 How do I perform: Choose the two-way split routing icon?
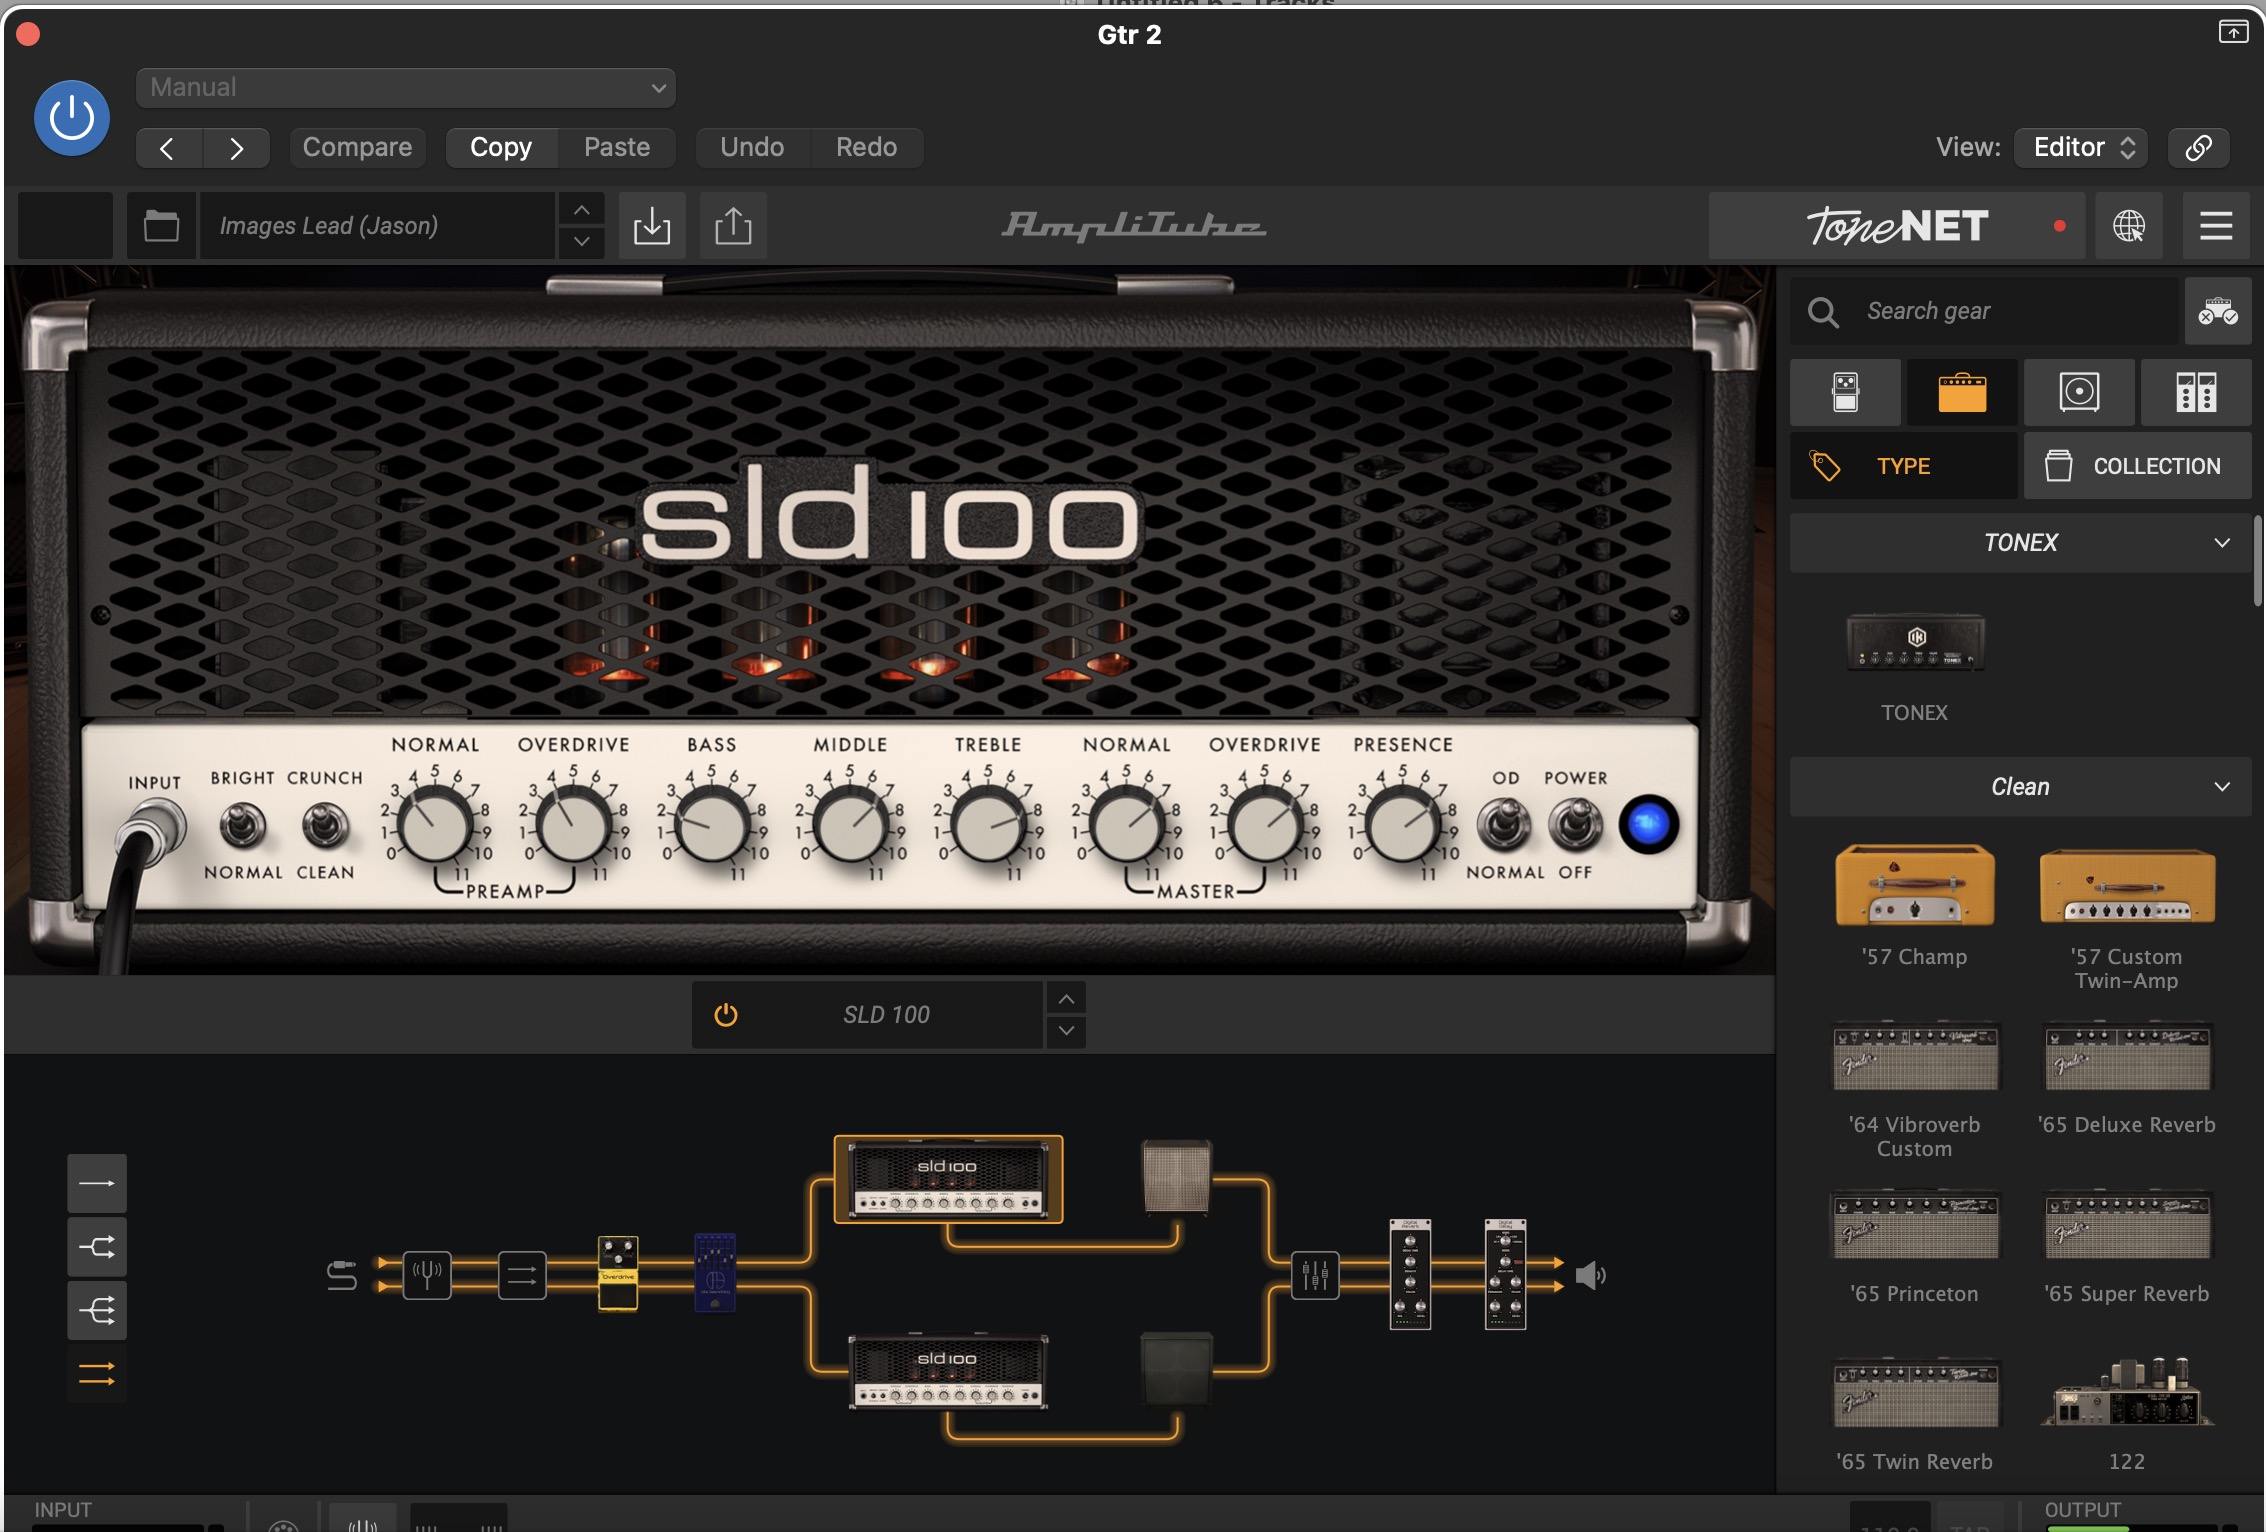97,1247
